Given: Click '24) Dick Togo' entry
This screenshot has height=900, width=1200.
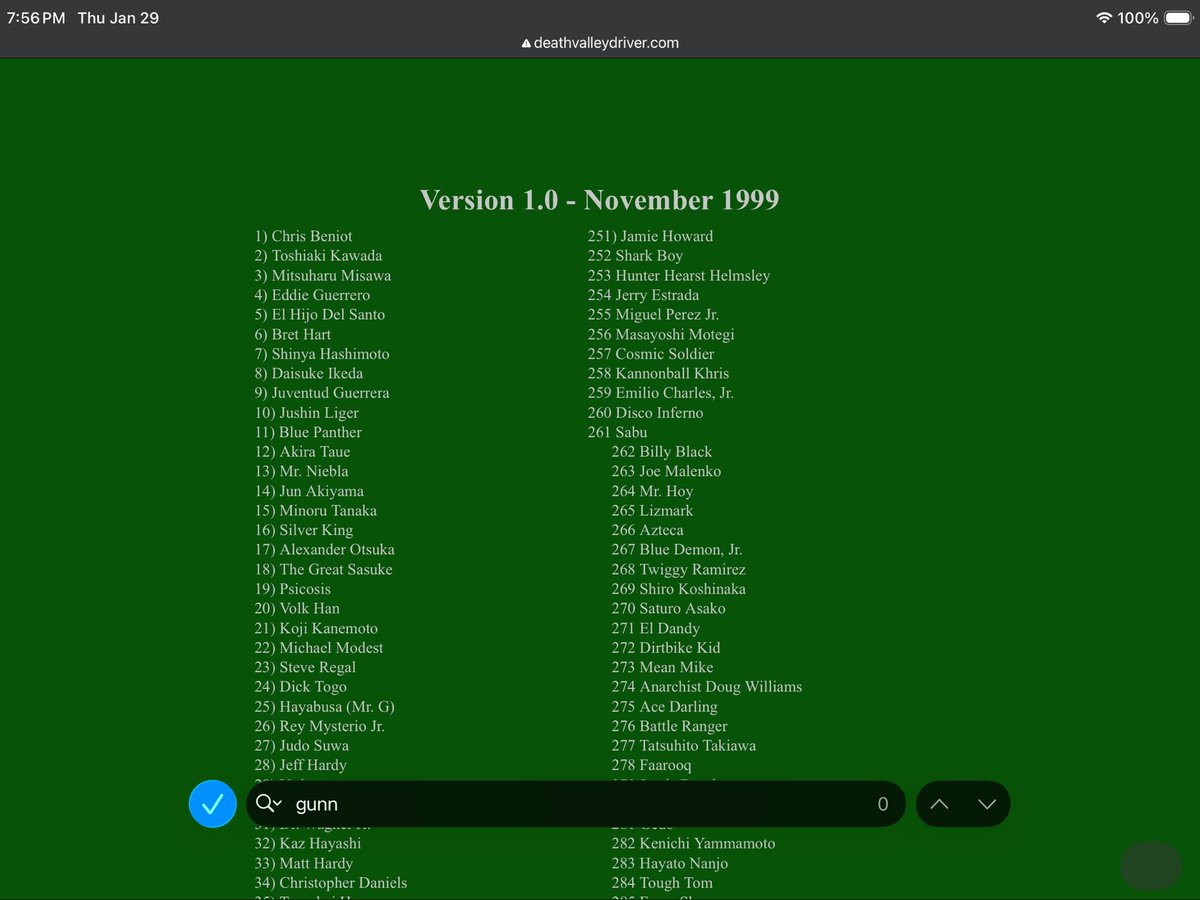Looking at the screenshot, I should (300, 687).
